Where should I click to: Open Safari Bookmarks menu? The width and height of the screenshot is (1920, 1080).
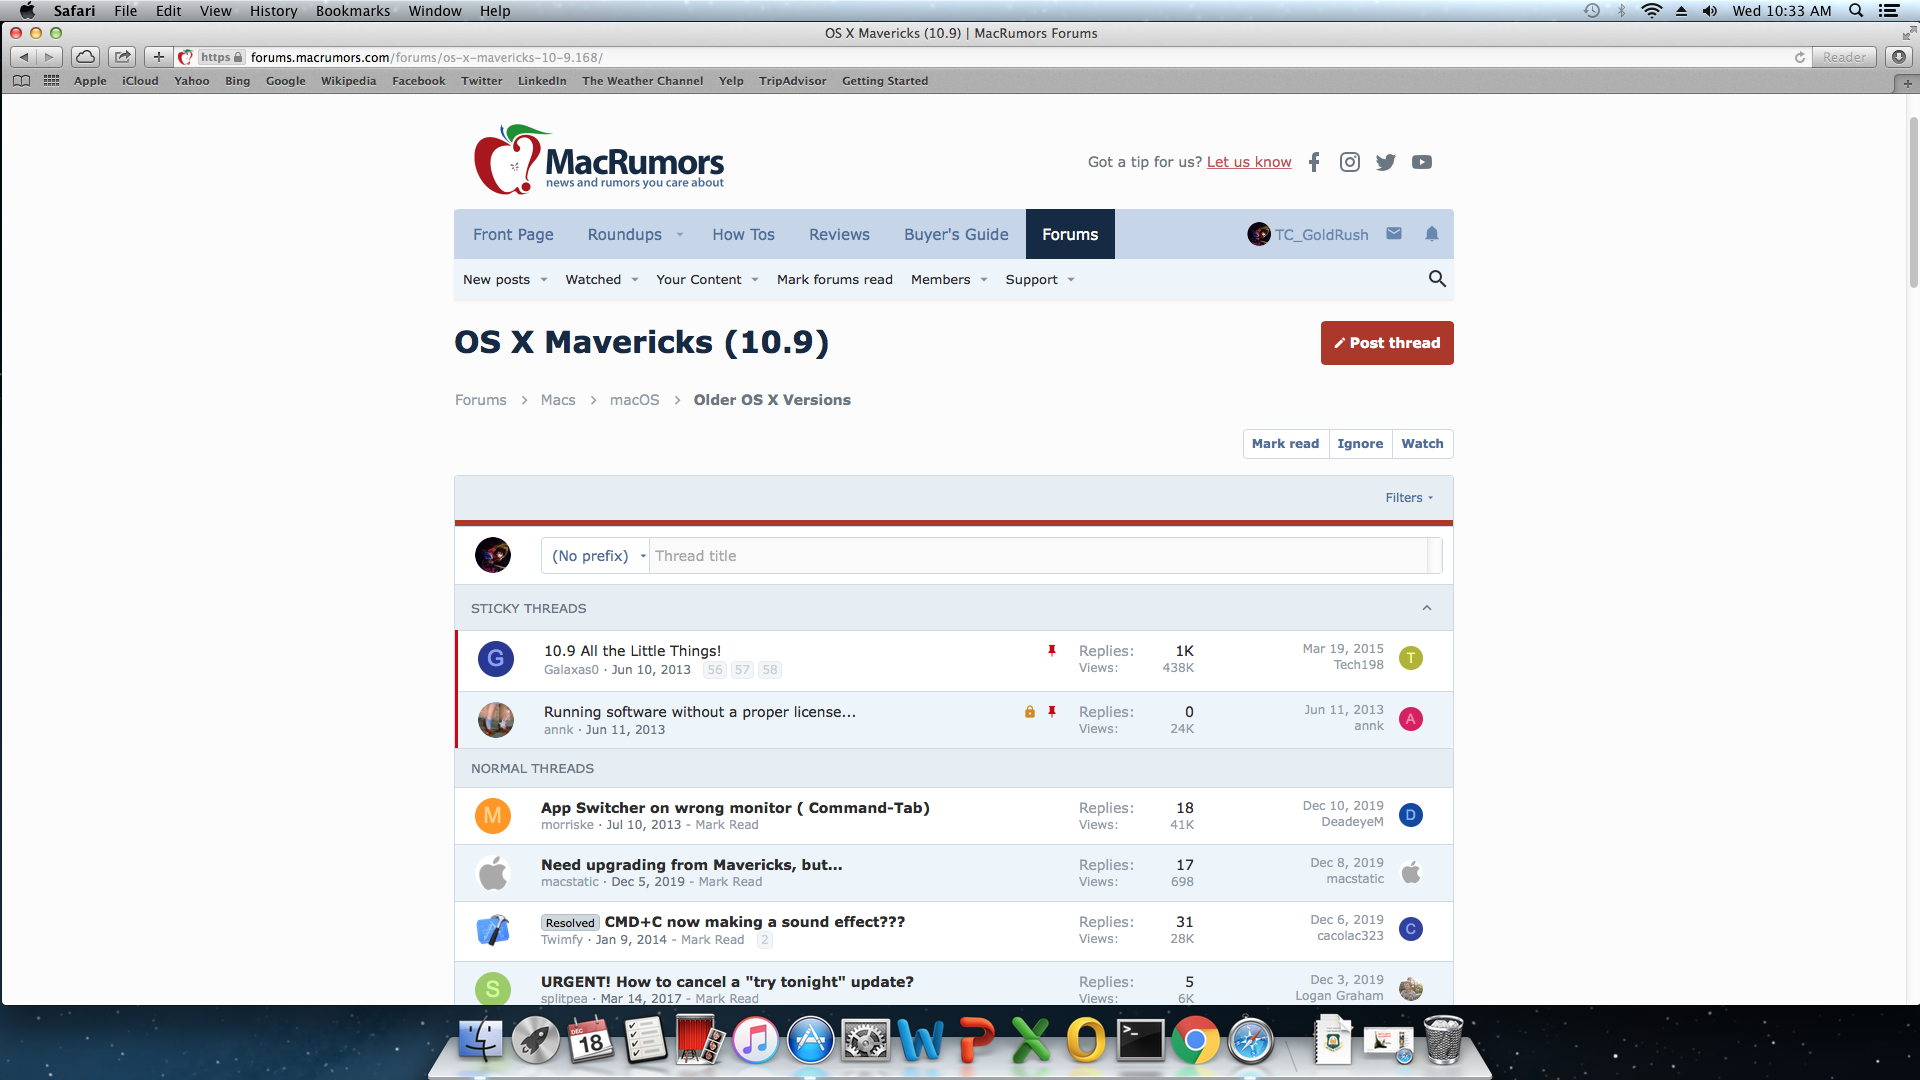(352, 11)
